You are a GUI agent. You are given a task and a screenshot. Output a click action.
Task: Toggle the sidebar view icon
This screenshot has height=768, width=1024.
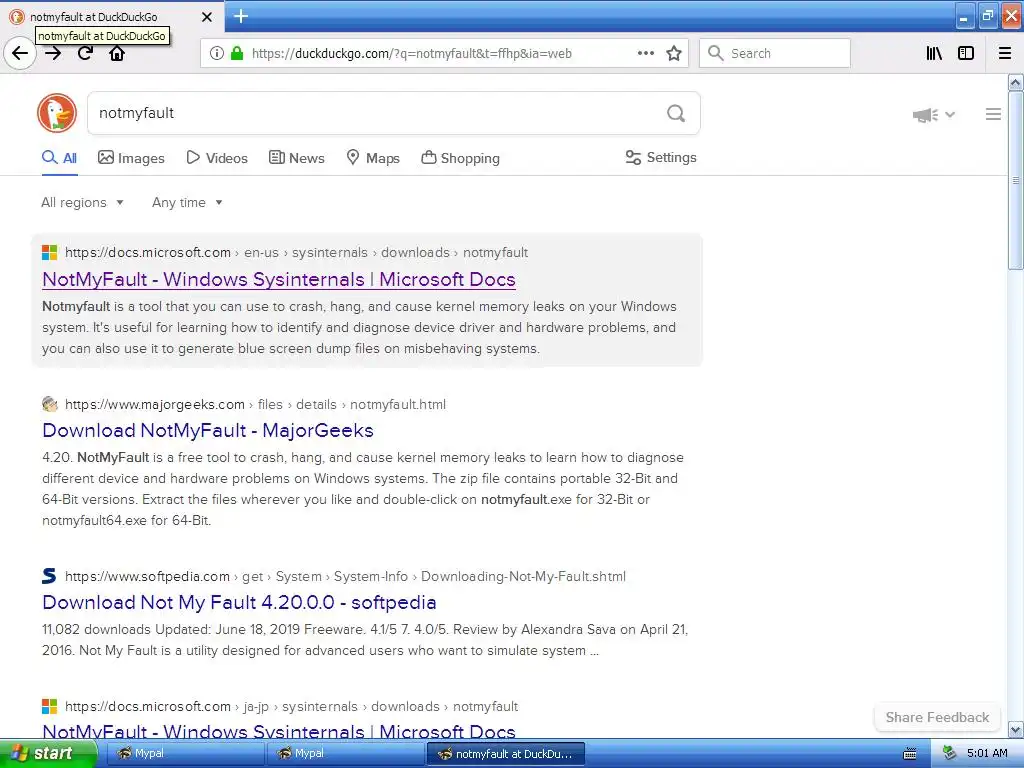pyautogui.click(x=966, y=54)
